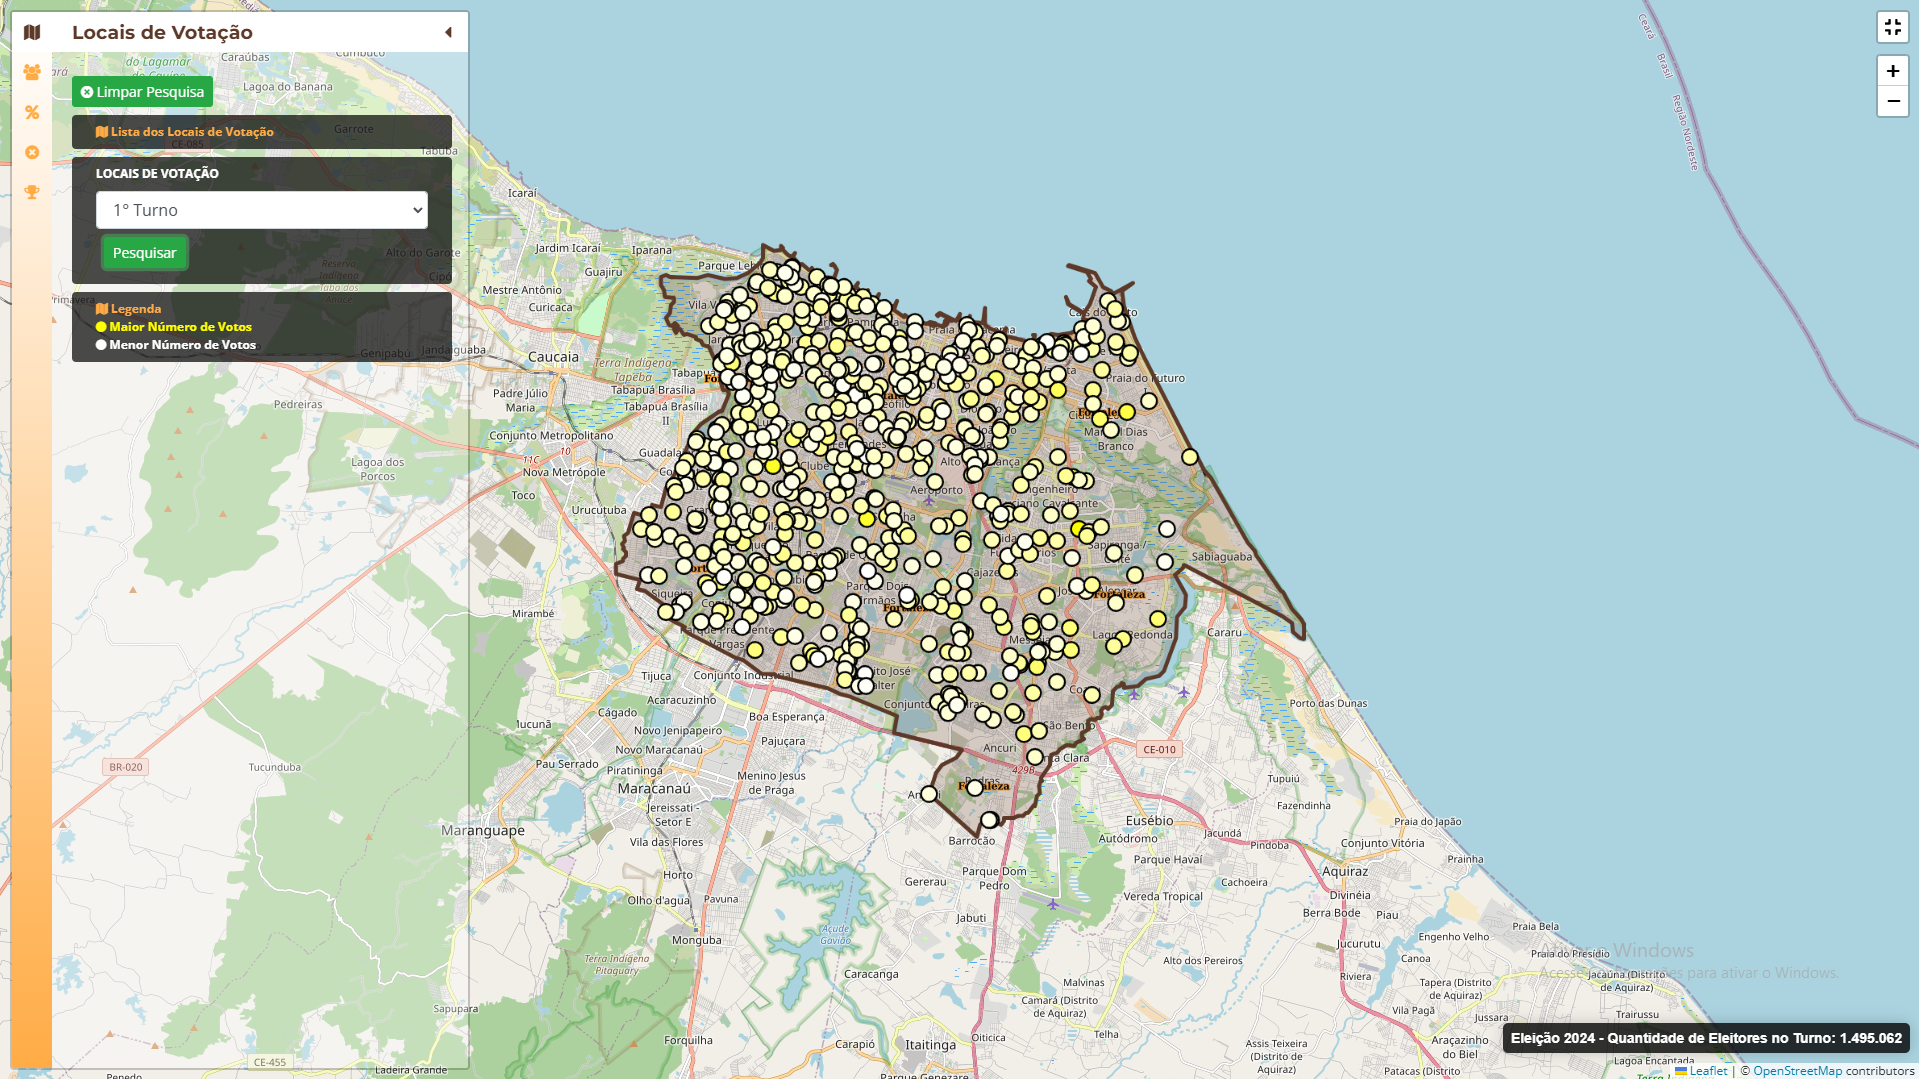
Task: Zoom in on the map
Action: tap(1892, 71)
